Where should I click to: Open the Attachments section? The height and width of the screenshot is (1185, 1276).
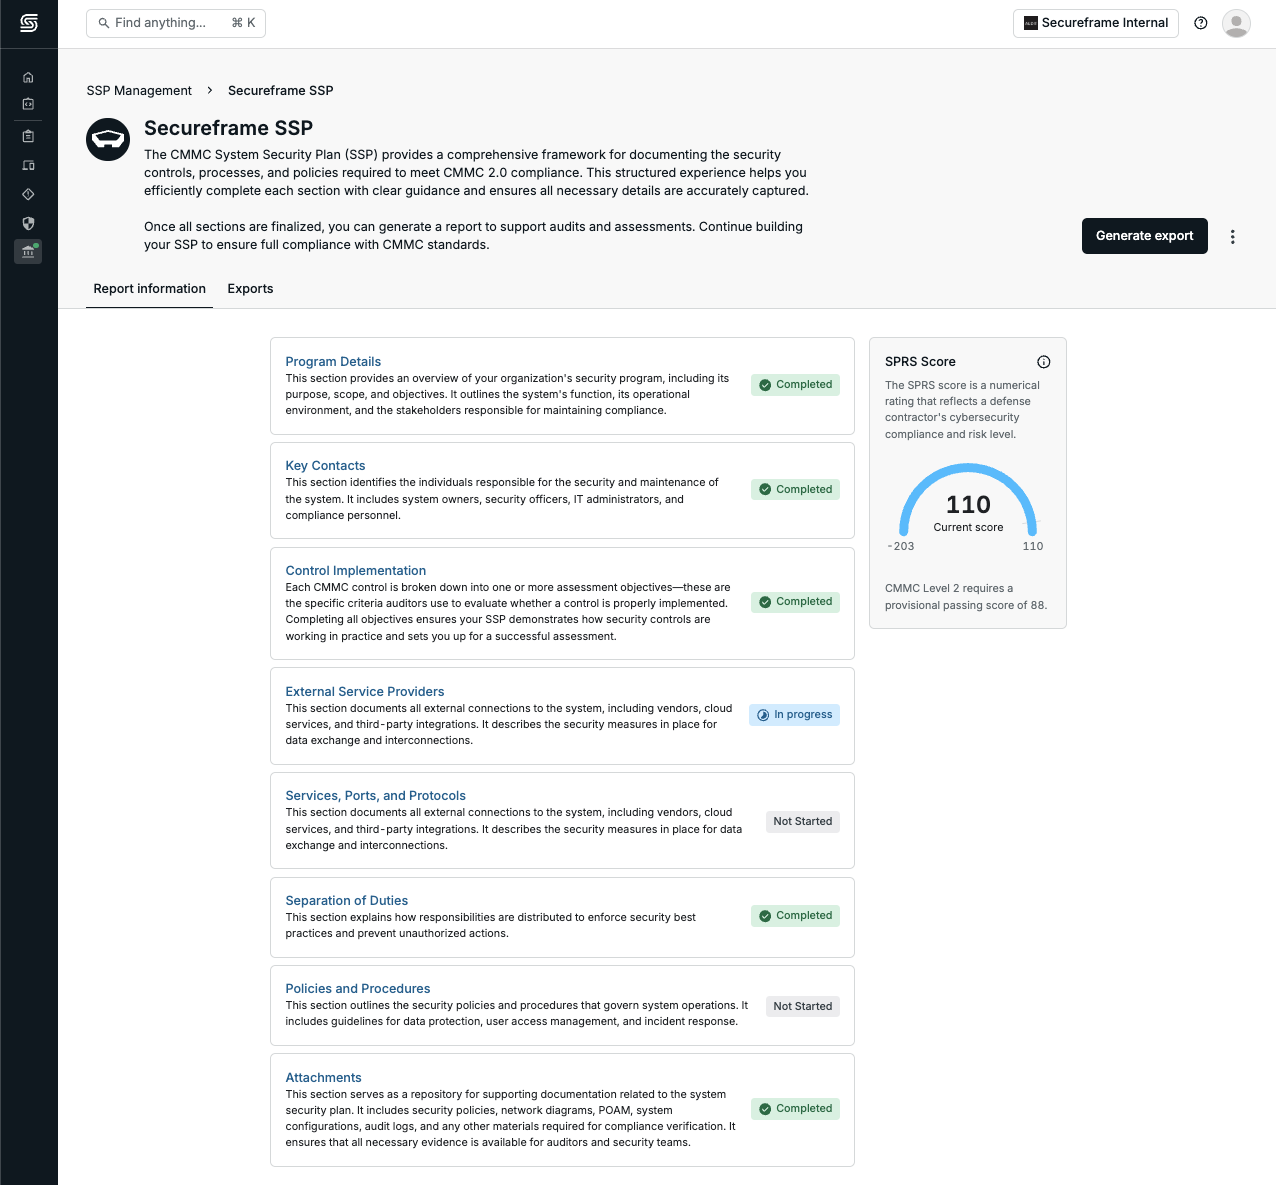(324, 1077)
